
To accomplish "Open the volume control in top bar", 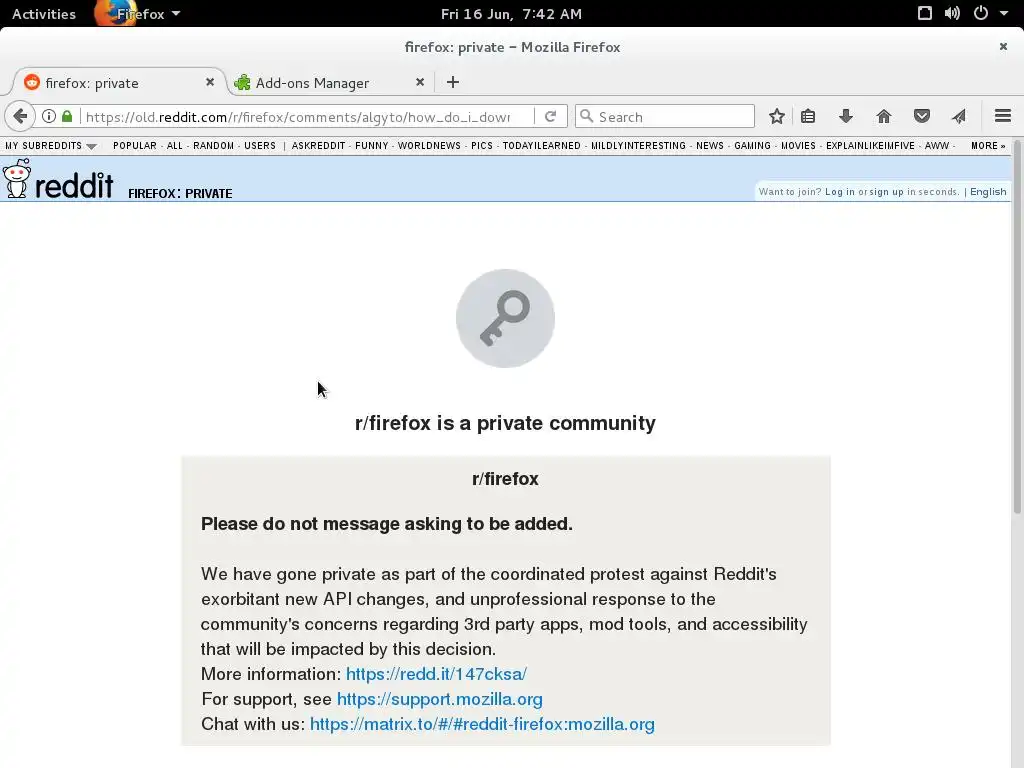I will 952,13.
